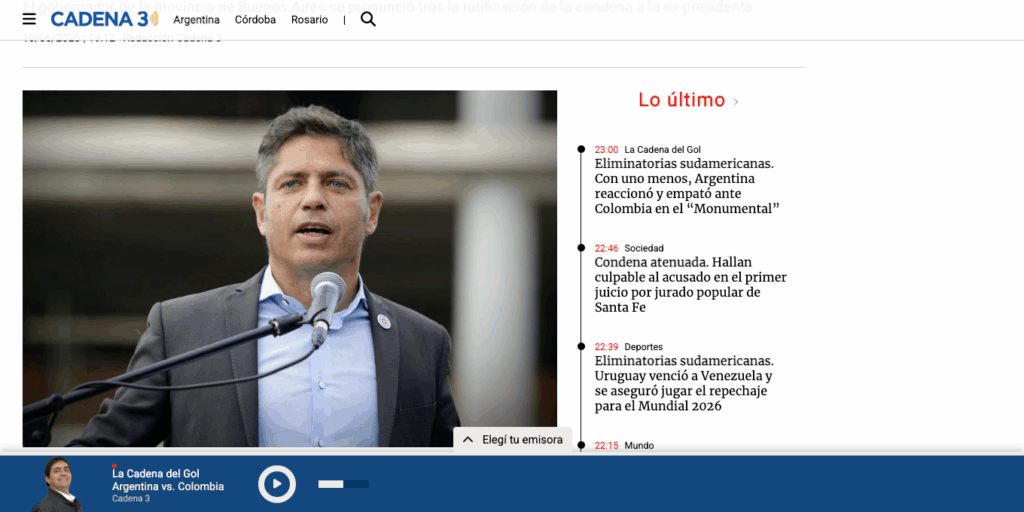Image resolution: width=1024 pixels, height=512 pixels.
Task: Select Rosario in top navigation
Action: pos(310,20)
